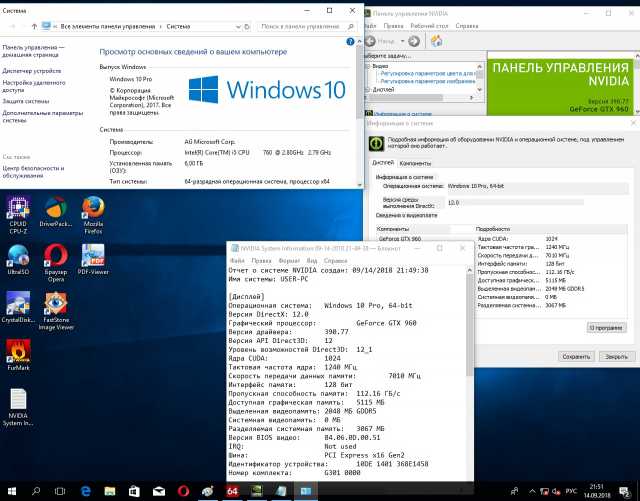
Task: Click the red 64 taskbar icon
Action: [232, 491]
